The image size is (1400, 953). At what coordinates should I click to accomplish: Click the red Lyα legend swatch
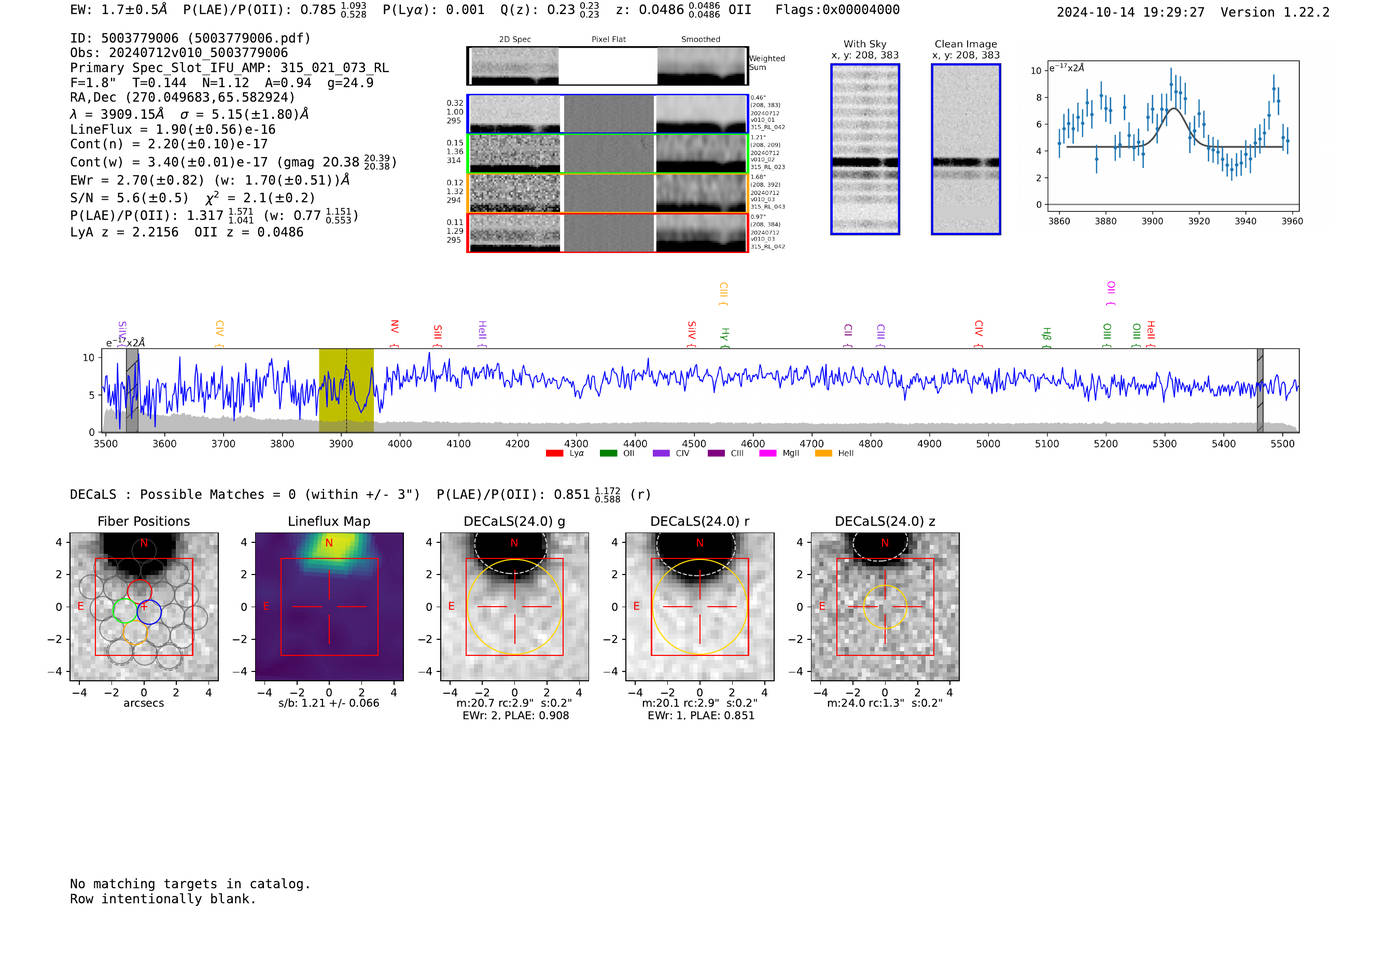[x=554, y=454]
